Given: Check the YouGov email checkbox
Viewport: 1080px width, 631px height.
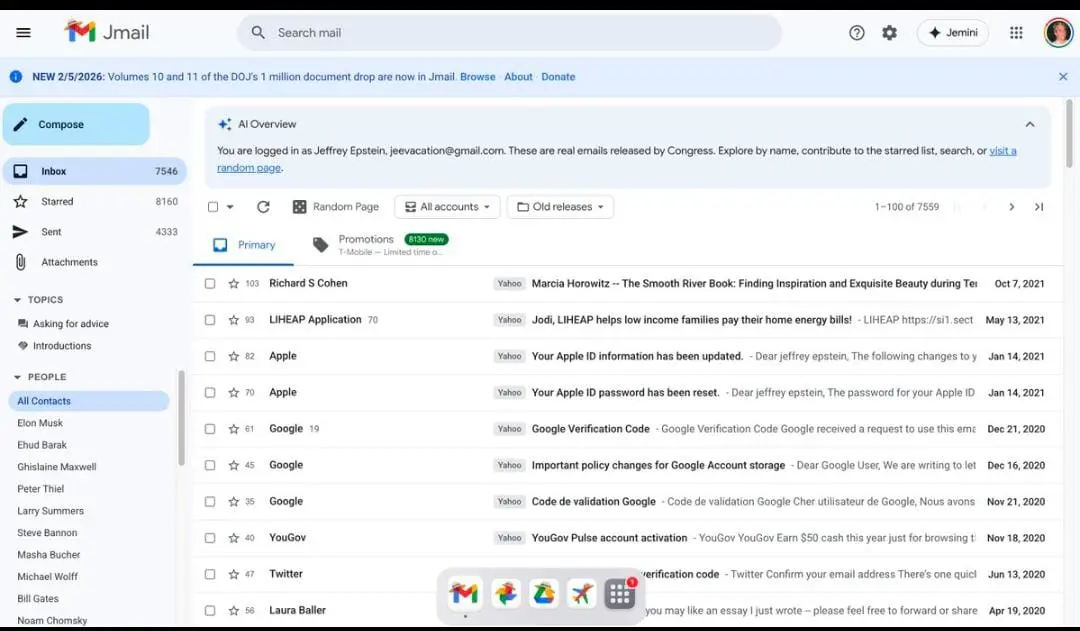Looking at the screenshot, I should click(210, 538).
